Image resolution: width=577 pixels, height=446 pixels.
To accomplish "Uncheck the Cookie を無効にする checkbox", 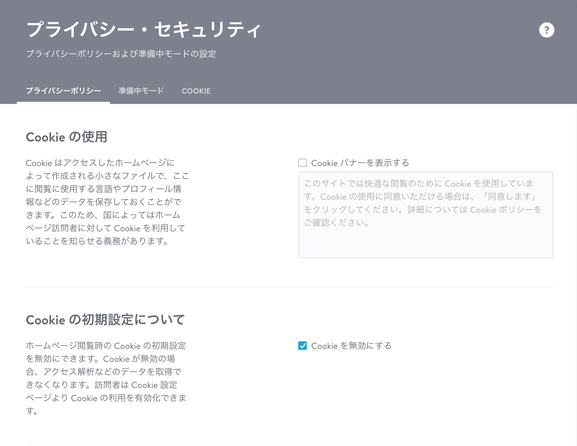I will point(302,346).
